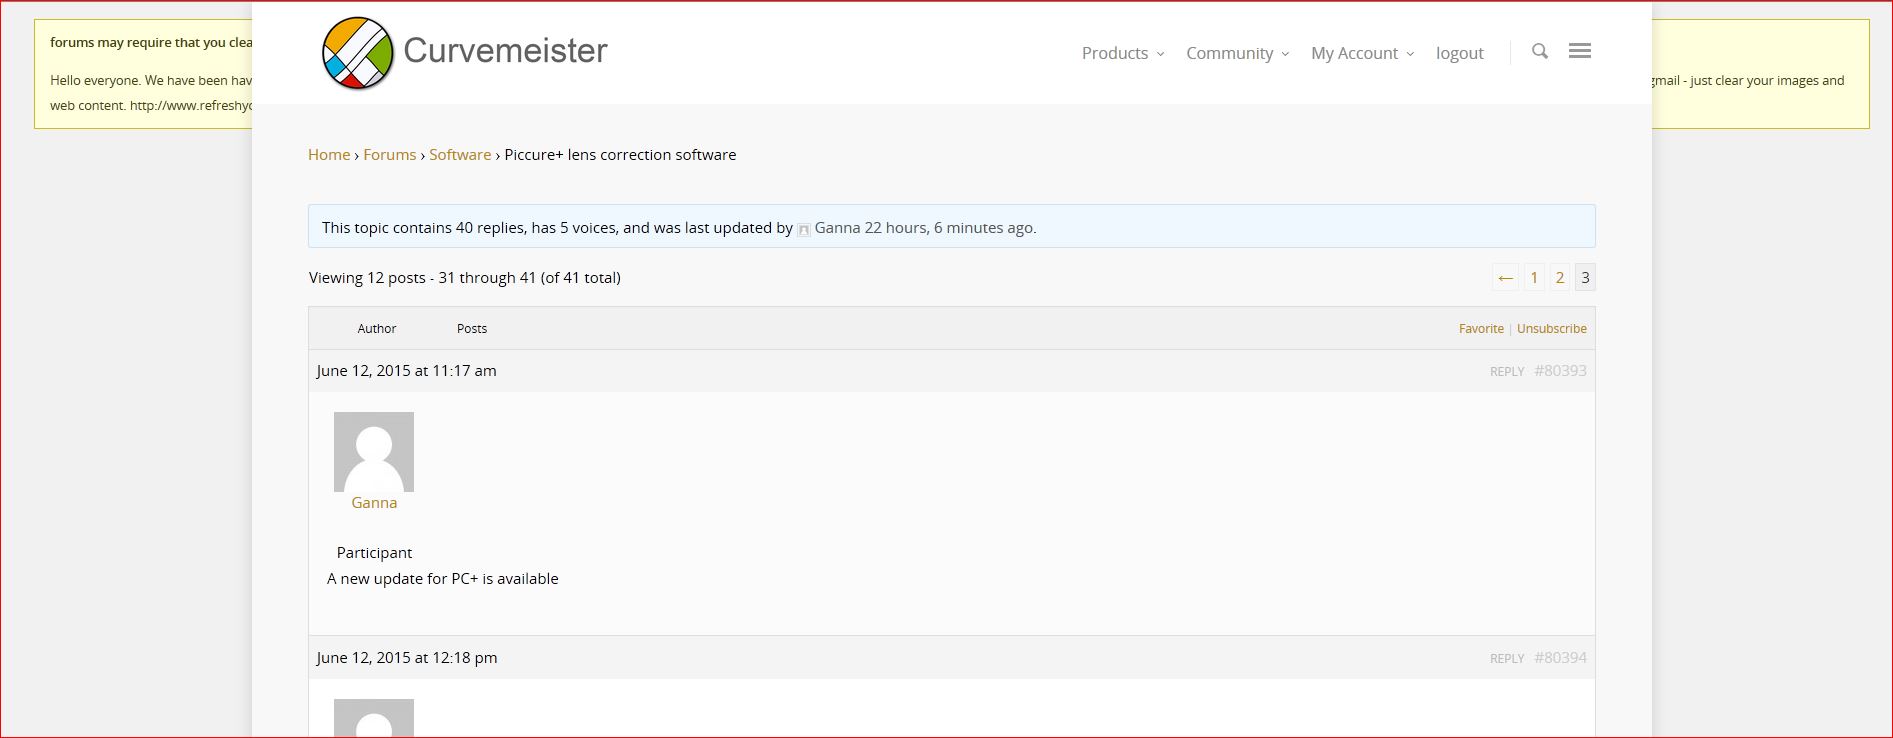Viewport: 1893px width, 738px height.
Task: Click the Ganna author name link
Action: [374, 503]
